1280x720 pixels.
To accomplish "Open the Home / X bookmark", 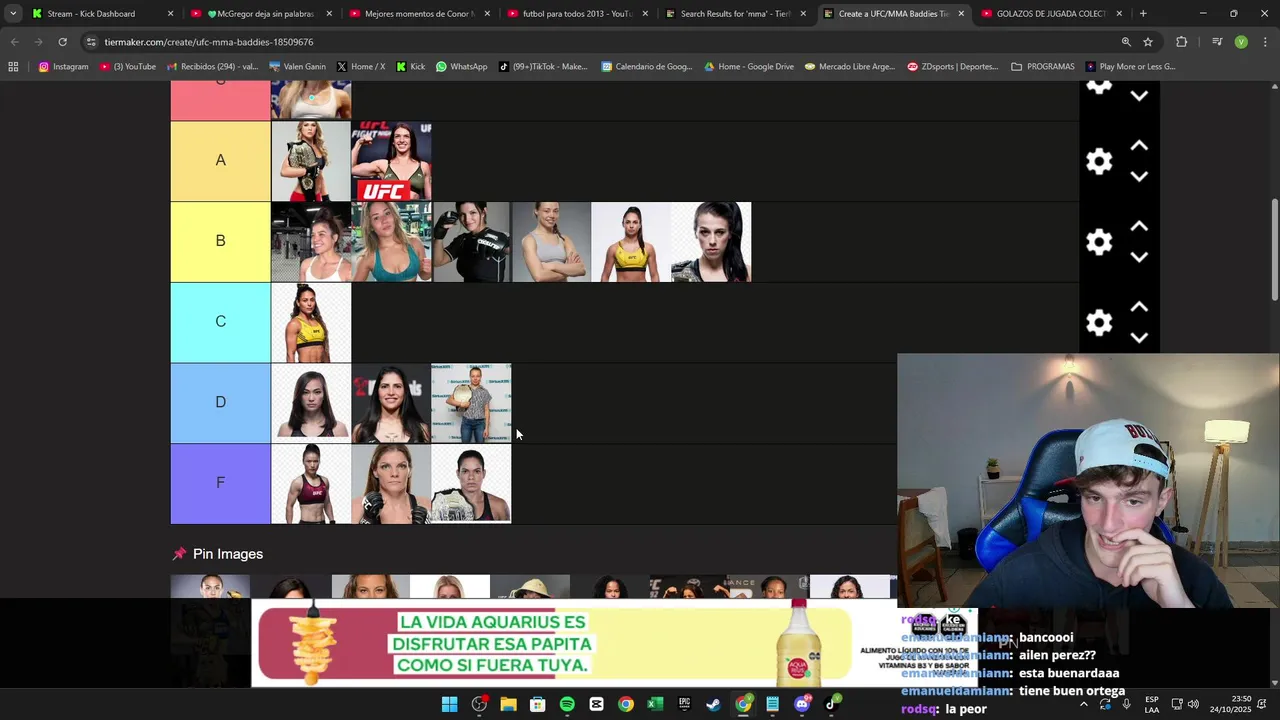I will coord(361,67).
